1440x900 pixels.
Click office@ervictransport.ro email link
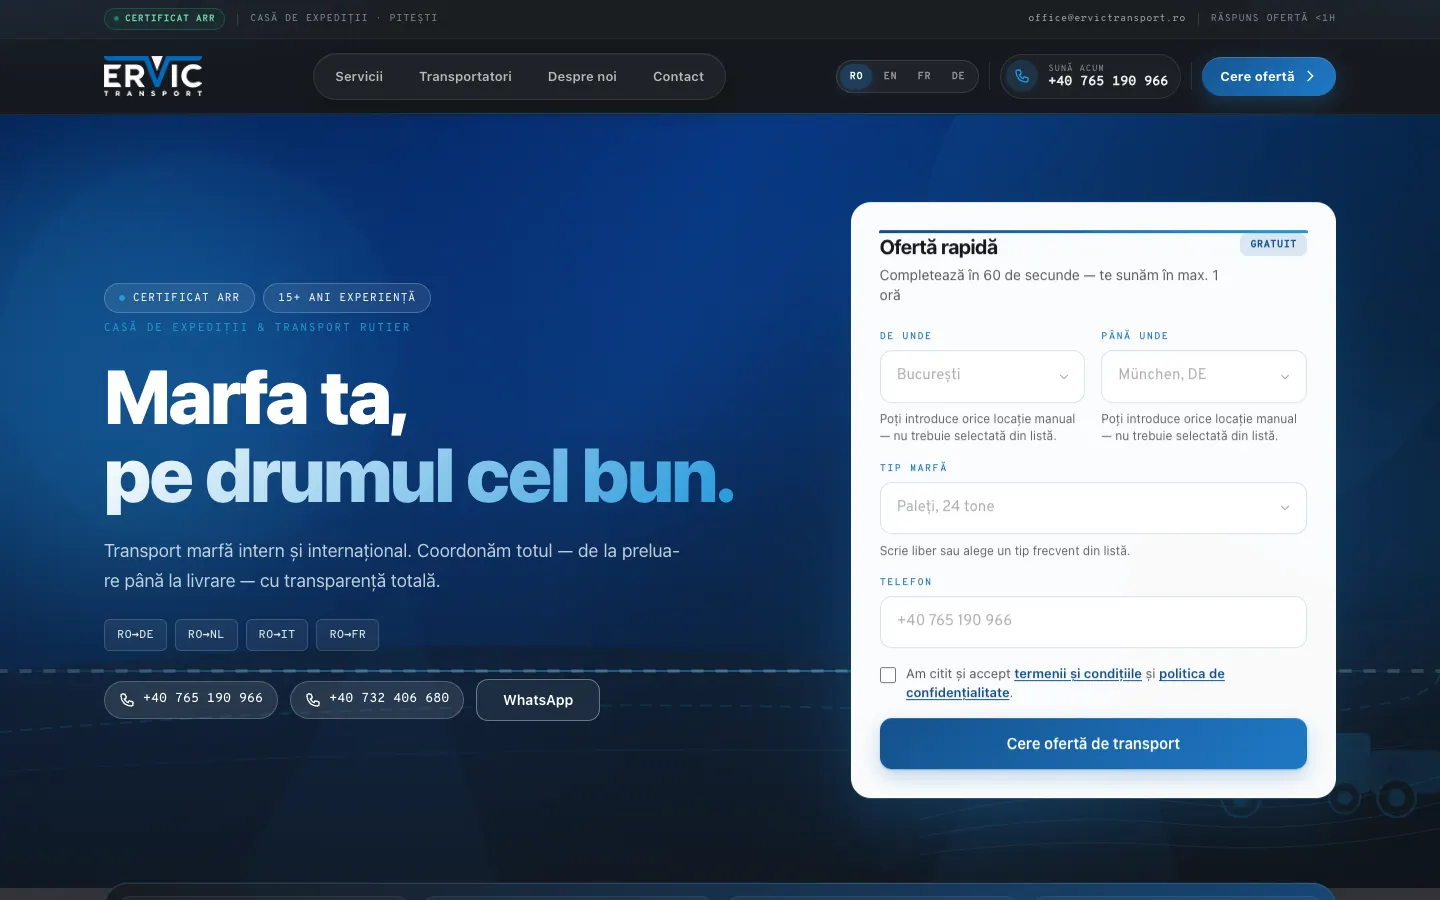1106,18
